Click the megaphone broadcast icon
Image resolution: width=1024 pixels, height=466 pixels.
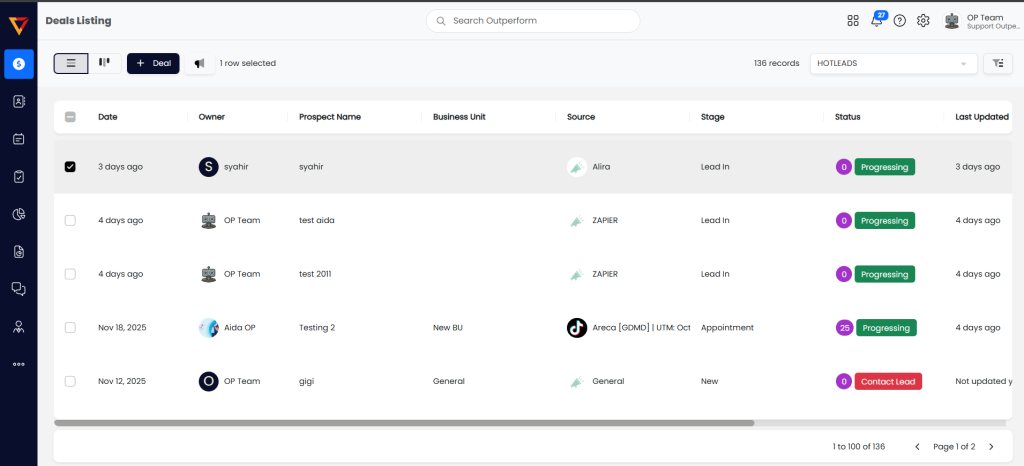(x=200, y=63)
